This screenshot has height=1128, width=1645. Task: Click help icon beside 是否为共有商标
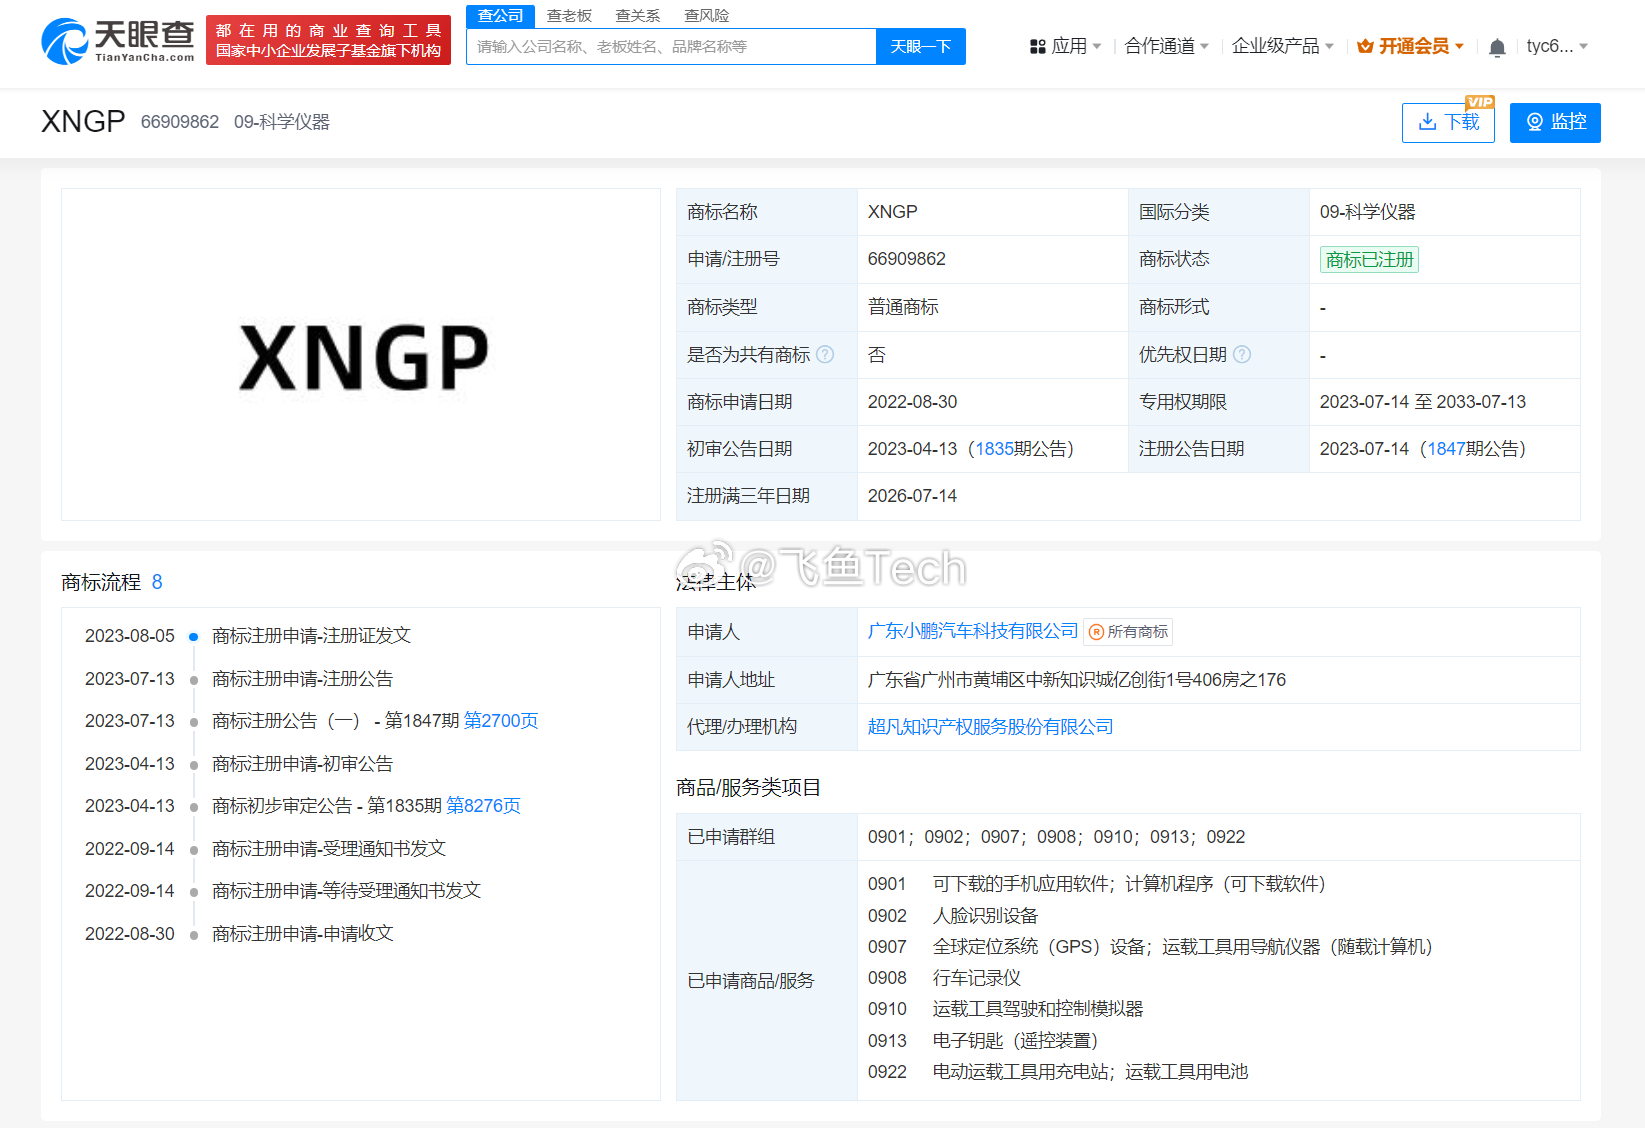(825, 354)
